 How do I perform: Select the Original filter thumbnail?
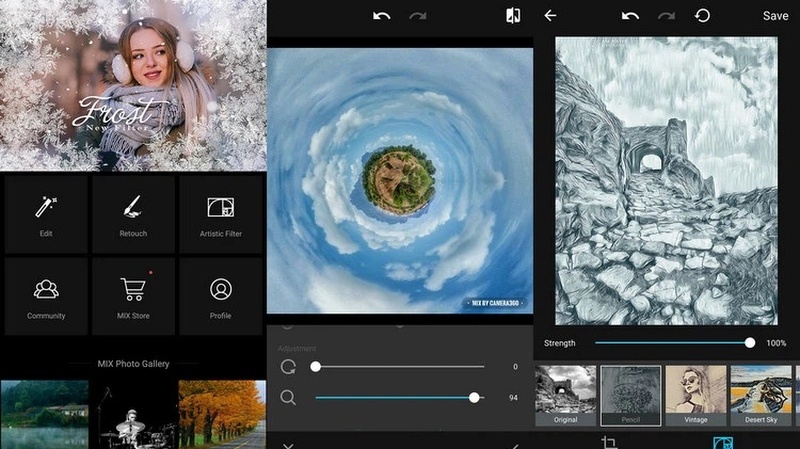[565, 395]
